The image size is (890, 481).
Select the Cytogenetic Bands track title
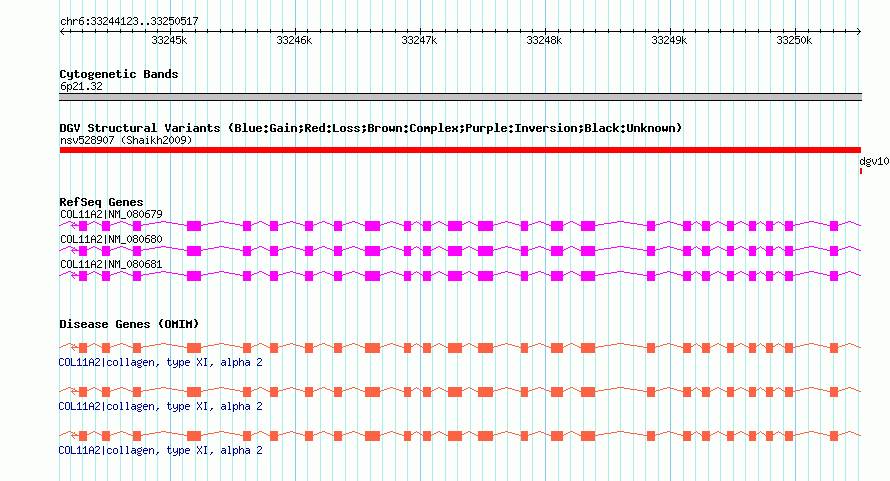point(119,74)
